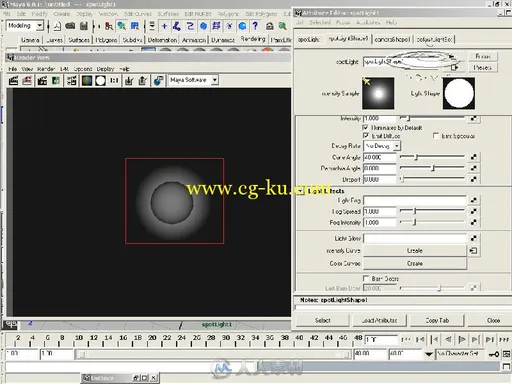Toggle the Barn Doors checkbox
512x384 pixels.
coord(366,278)
